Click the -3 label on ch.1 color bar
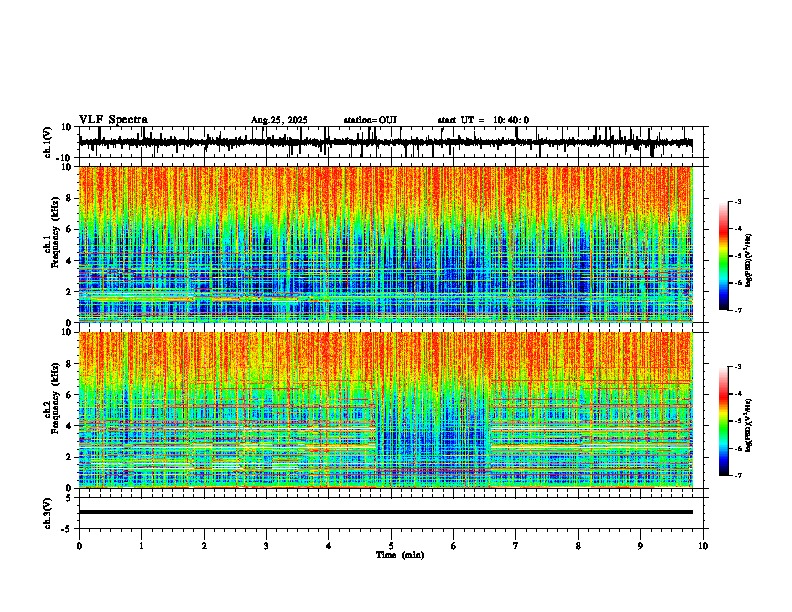Image resolution: width=792 pixels, height=612 pixels. [x=738, y=201]
